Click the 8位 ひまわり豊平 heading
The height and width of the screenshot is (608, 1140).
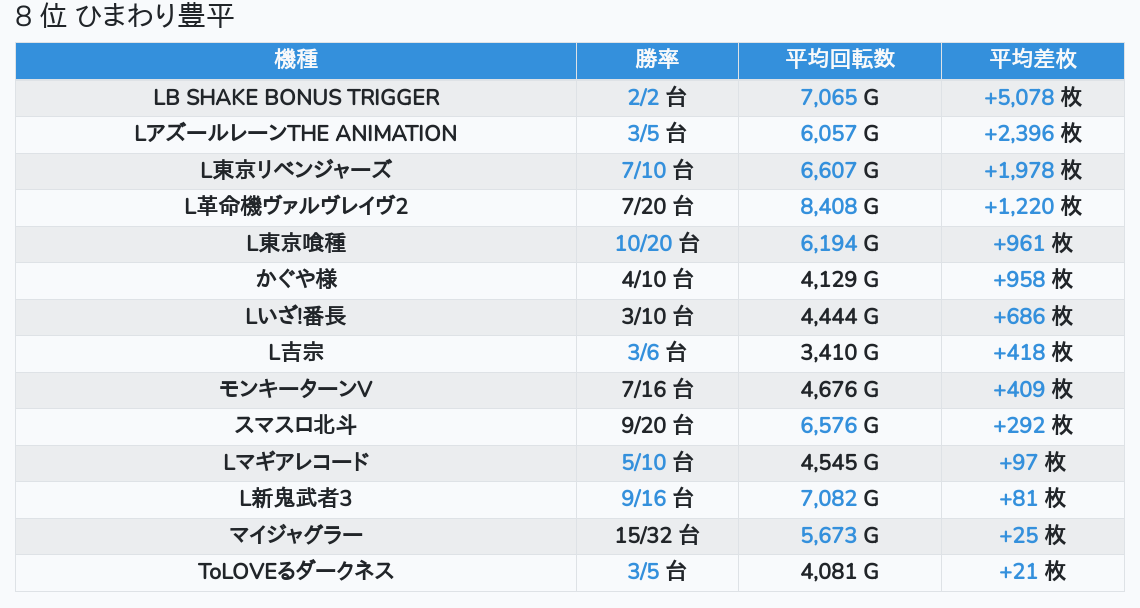[125, 17]
